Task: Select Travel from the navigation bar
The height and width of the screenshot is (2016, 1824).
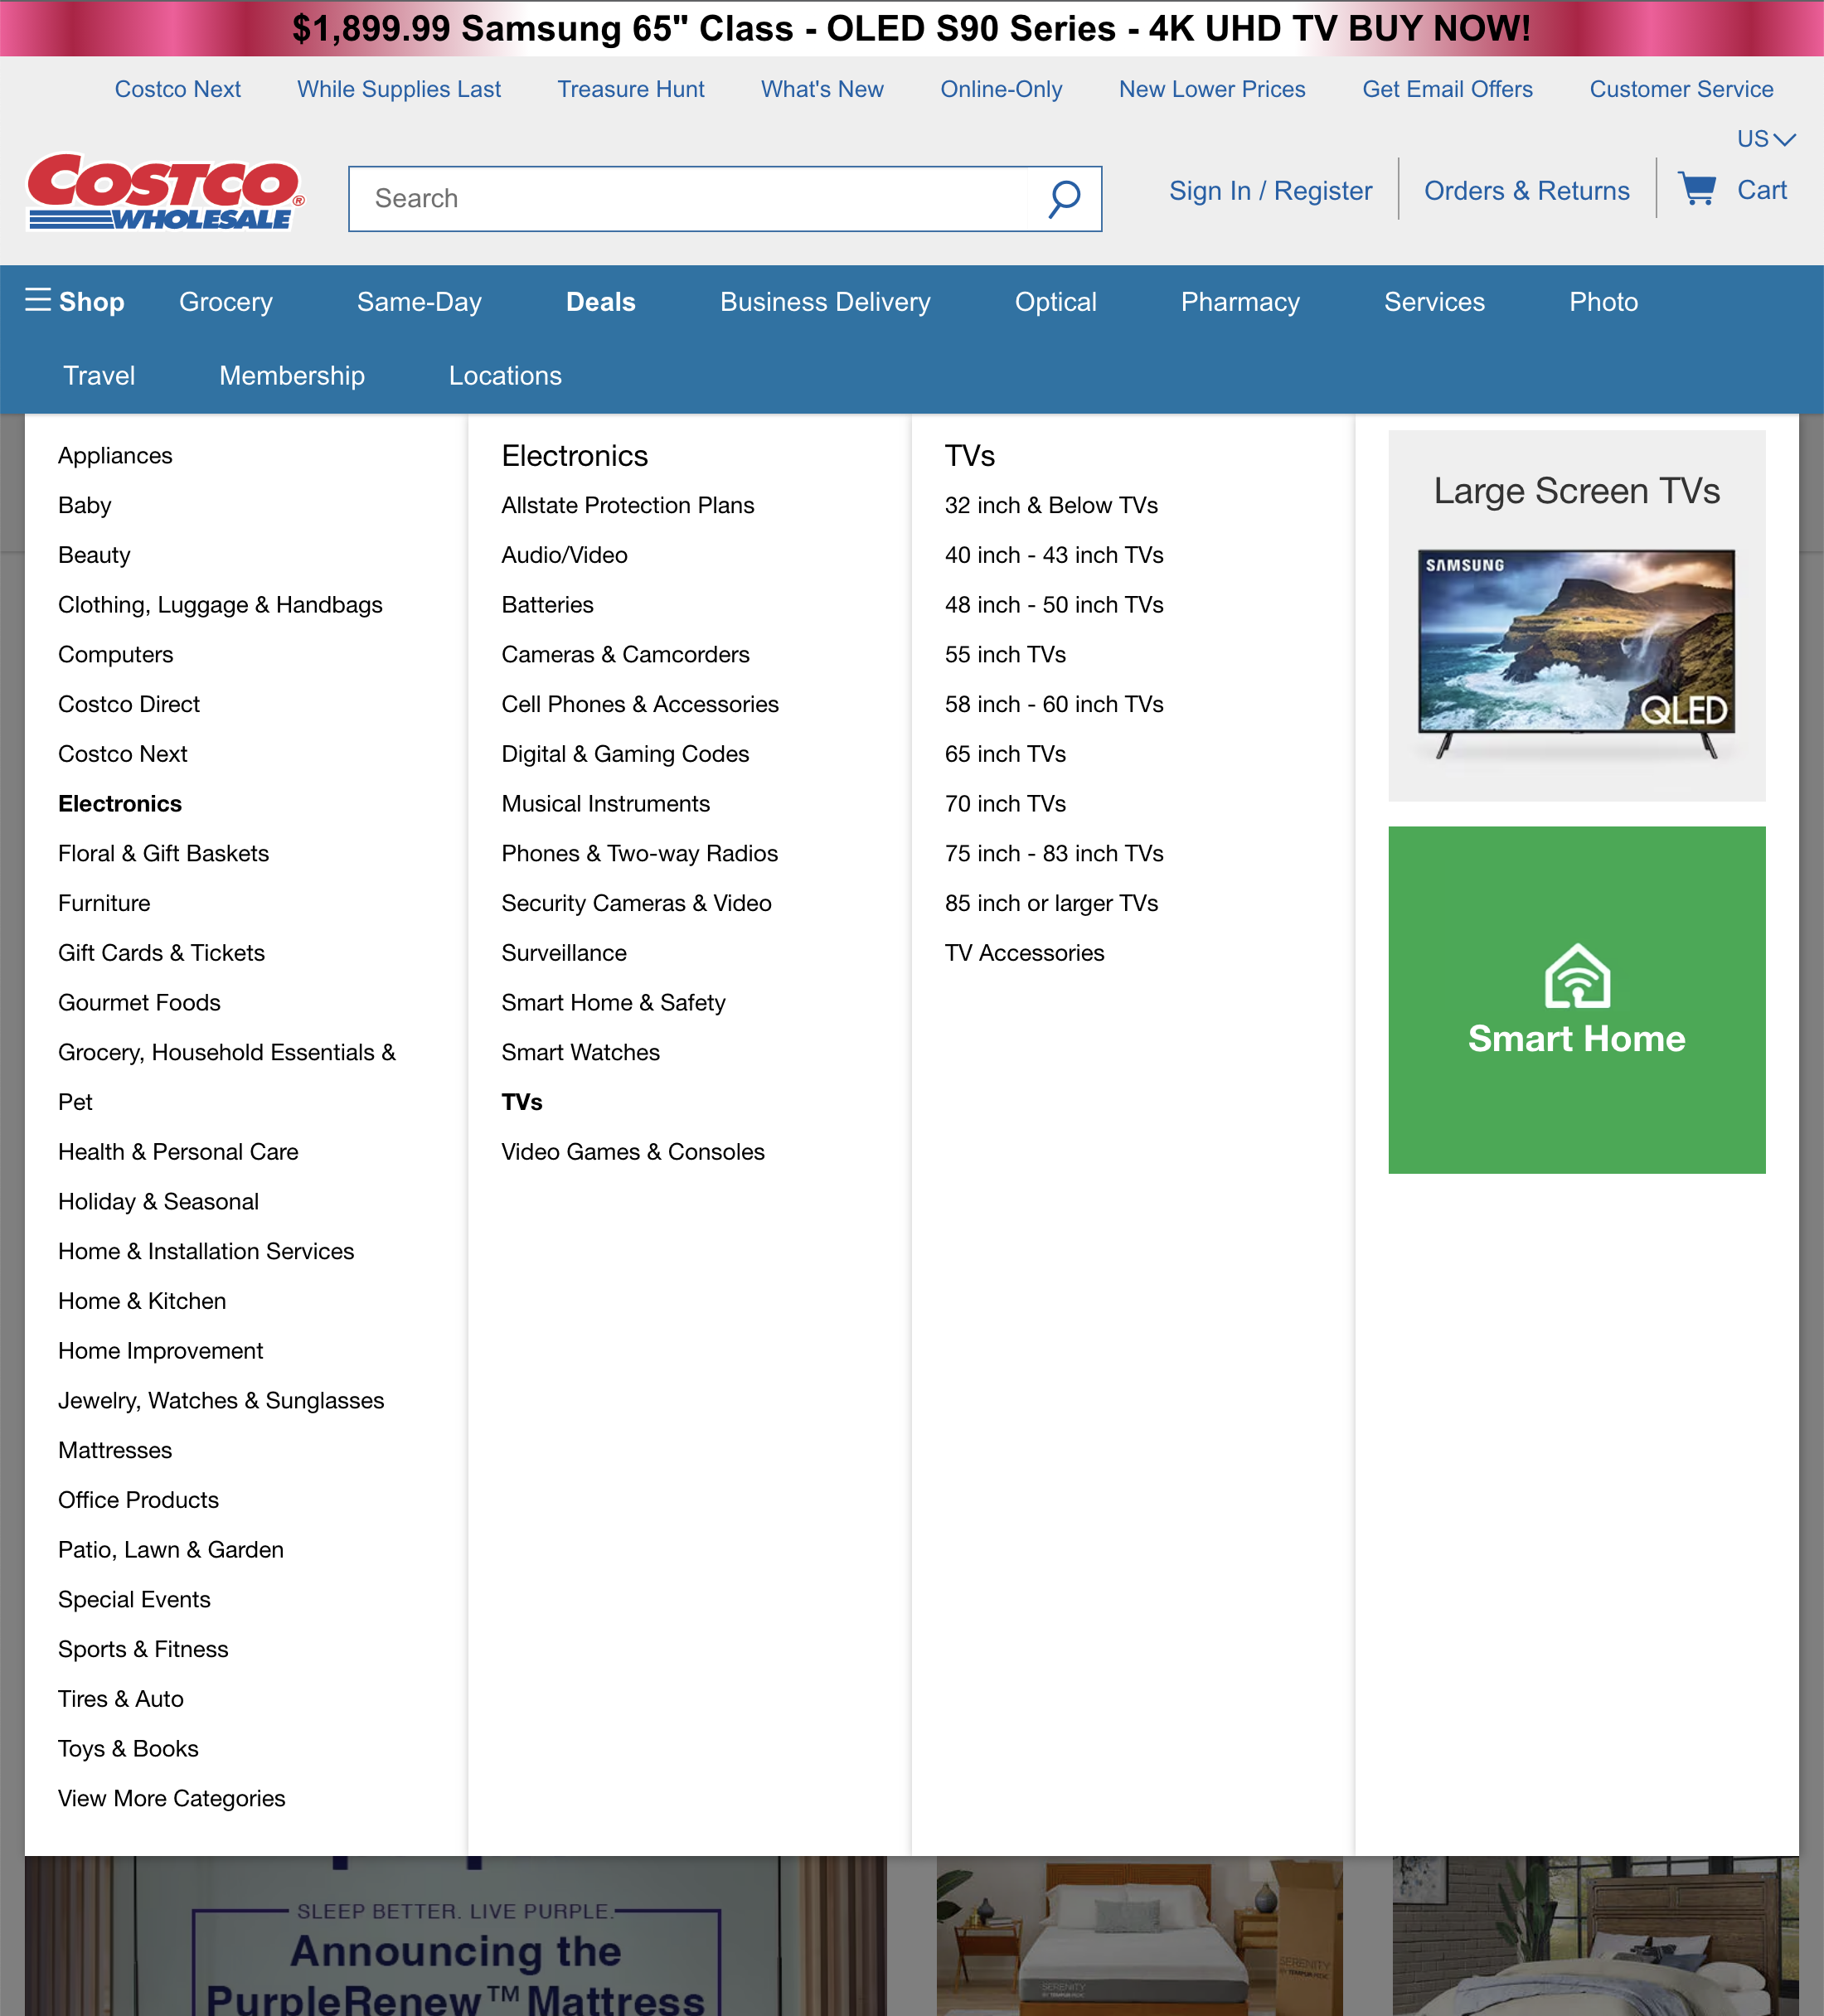Action: (98, 376)
